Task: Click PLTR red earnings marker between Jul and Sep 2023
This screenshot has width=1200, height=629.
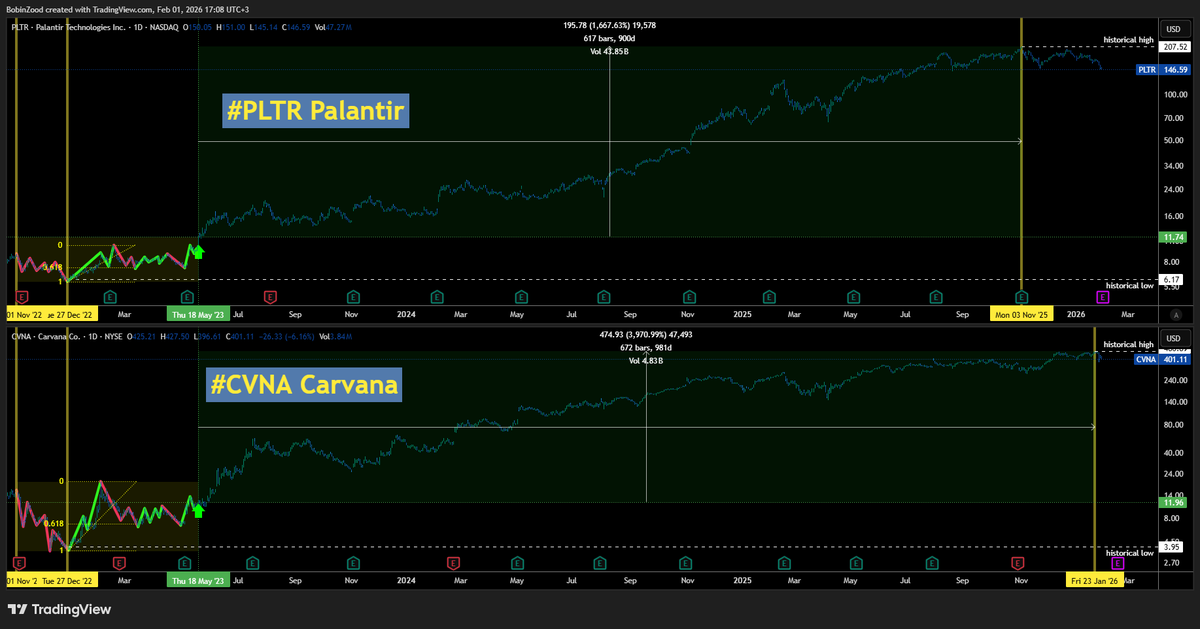Action: click(270, 297)
